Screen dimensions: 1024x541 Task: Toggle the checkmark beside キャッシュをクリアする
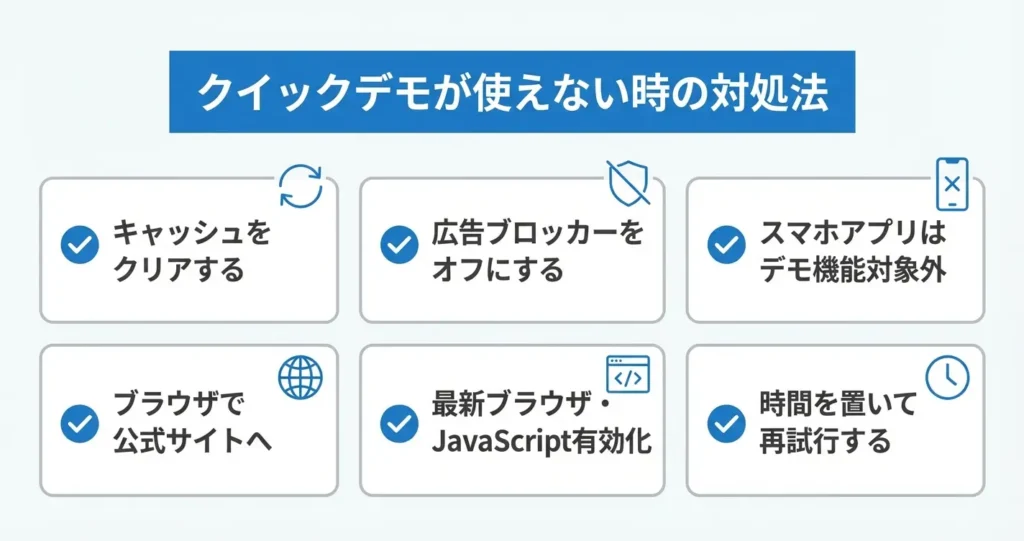(x=80, y=245)
